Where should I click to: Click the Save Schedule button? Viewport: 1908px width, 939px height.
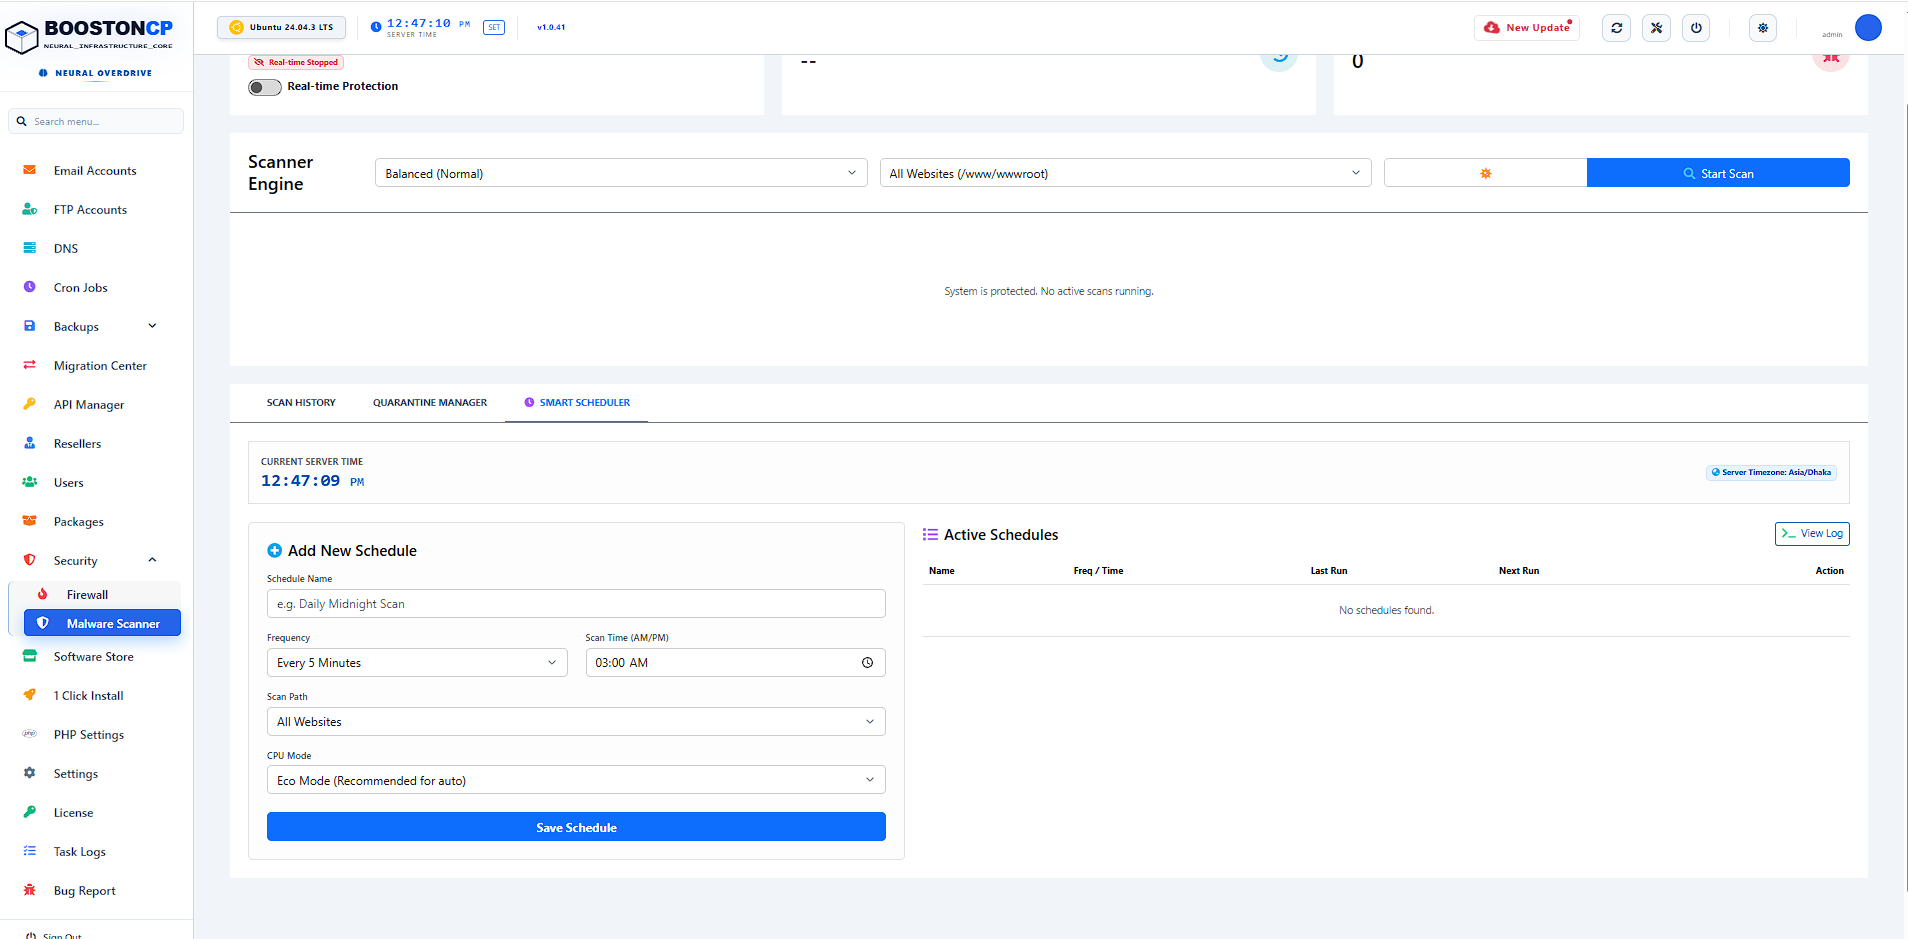coord(576,827)
